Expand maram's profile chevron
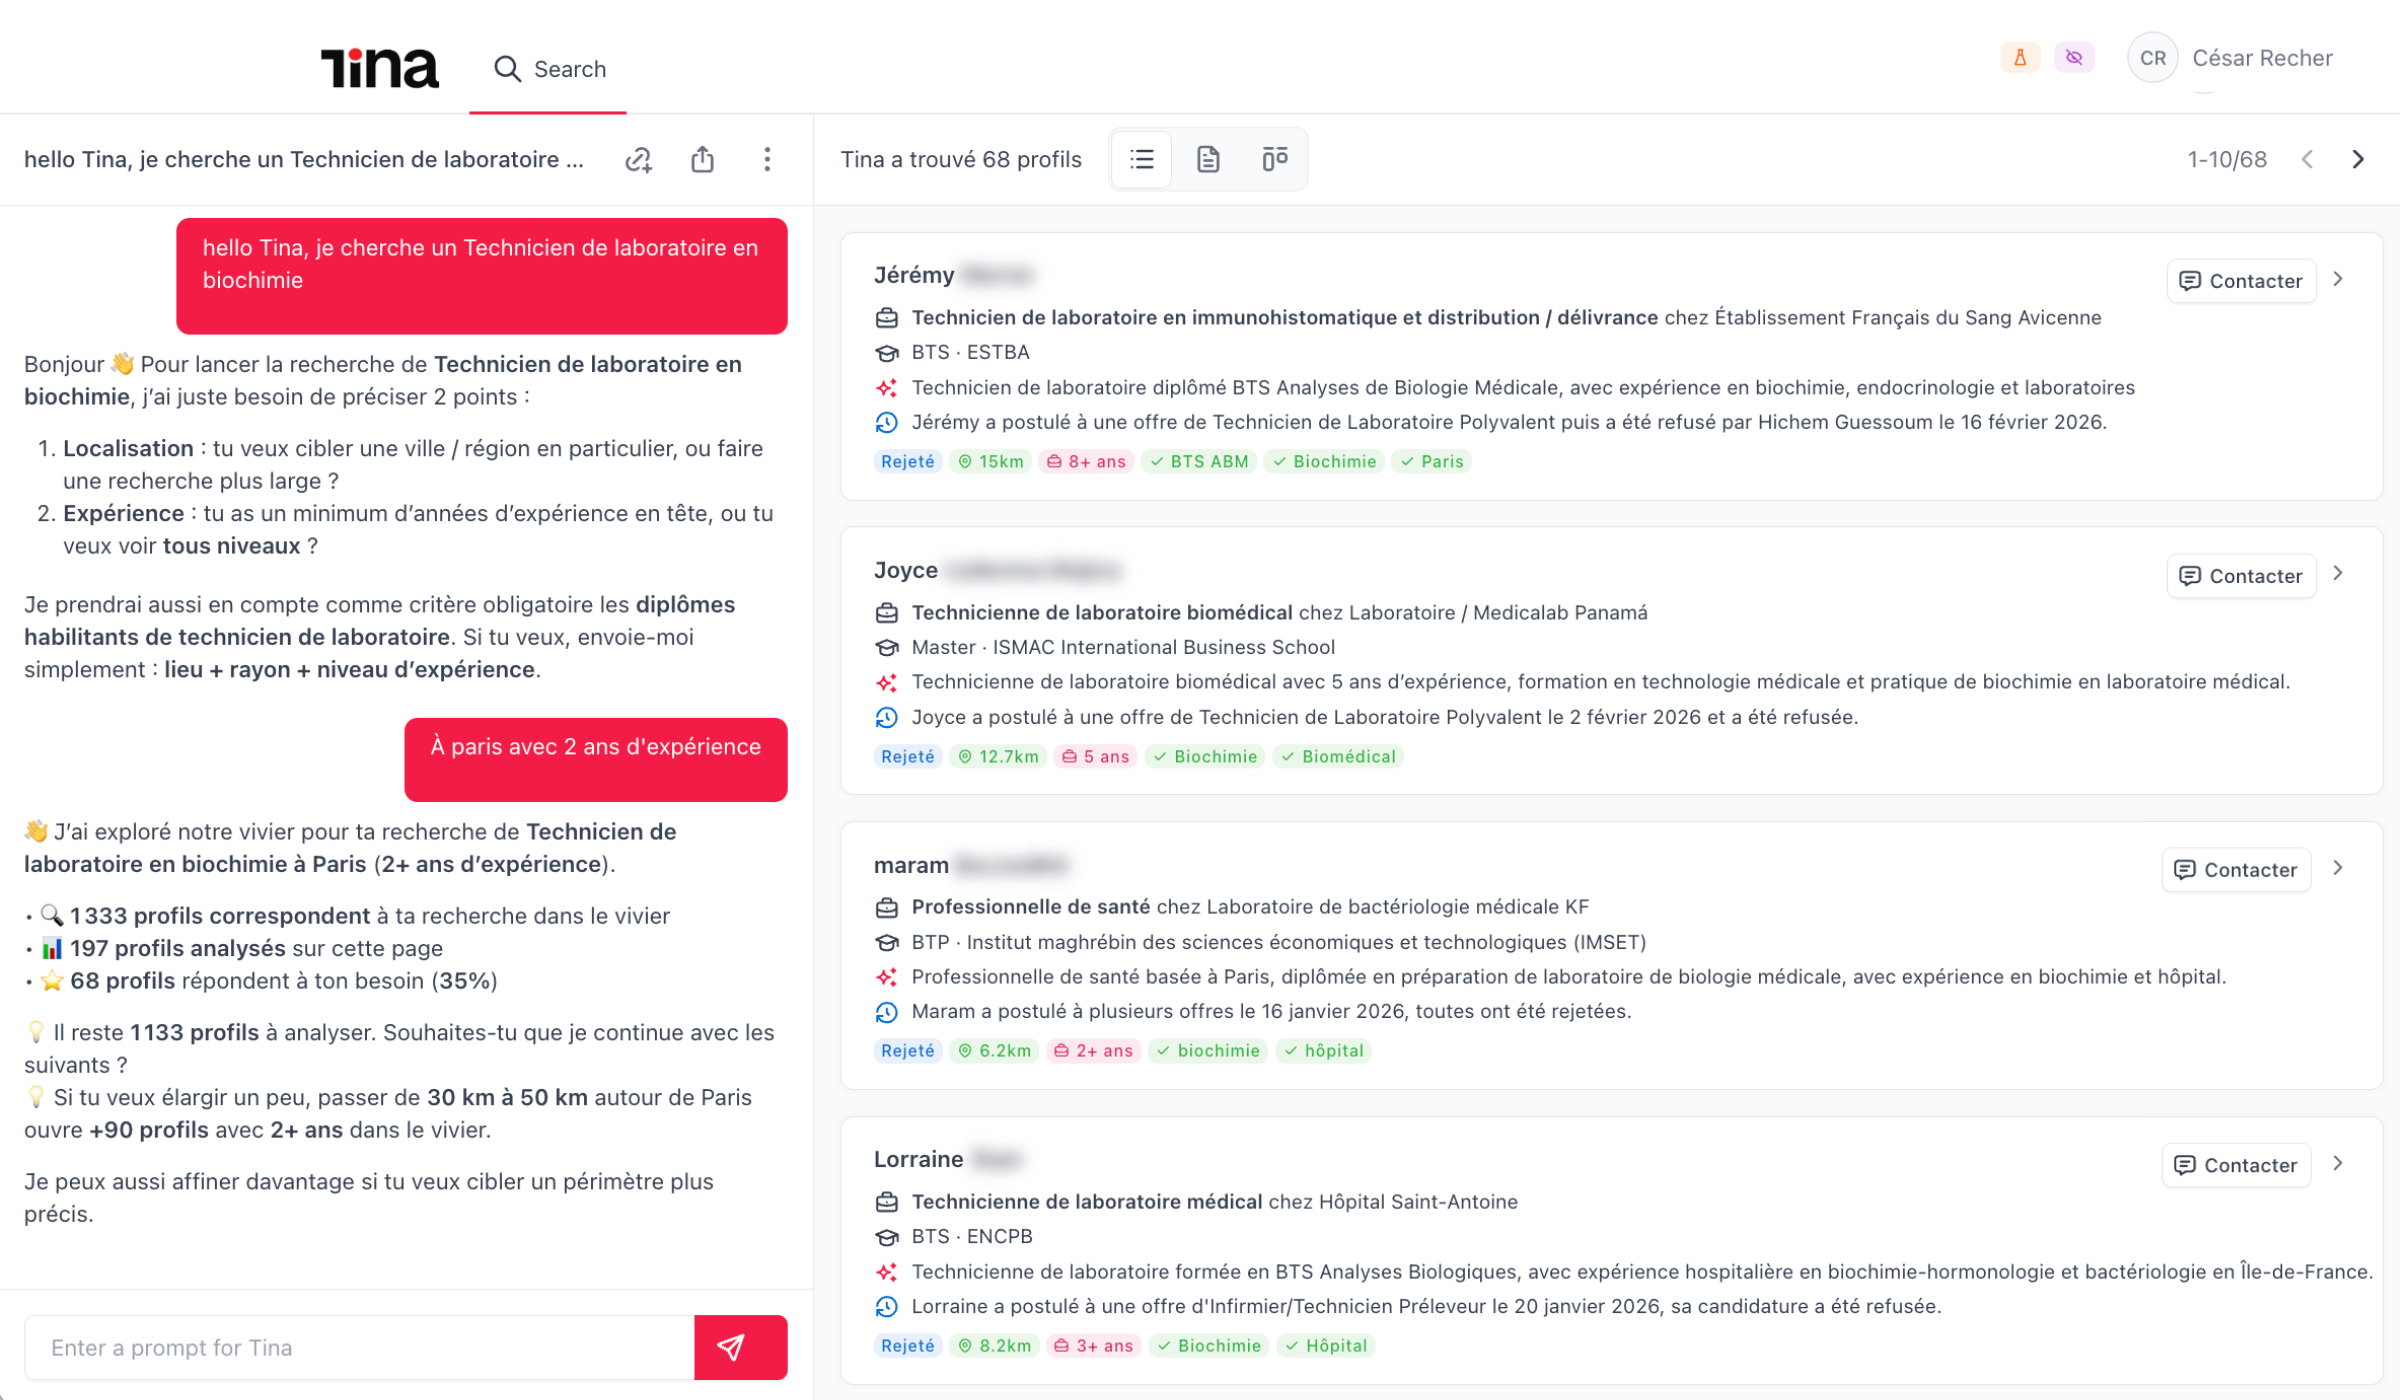 tap(2338, 868)
